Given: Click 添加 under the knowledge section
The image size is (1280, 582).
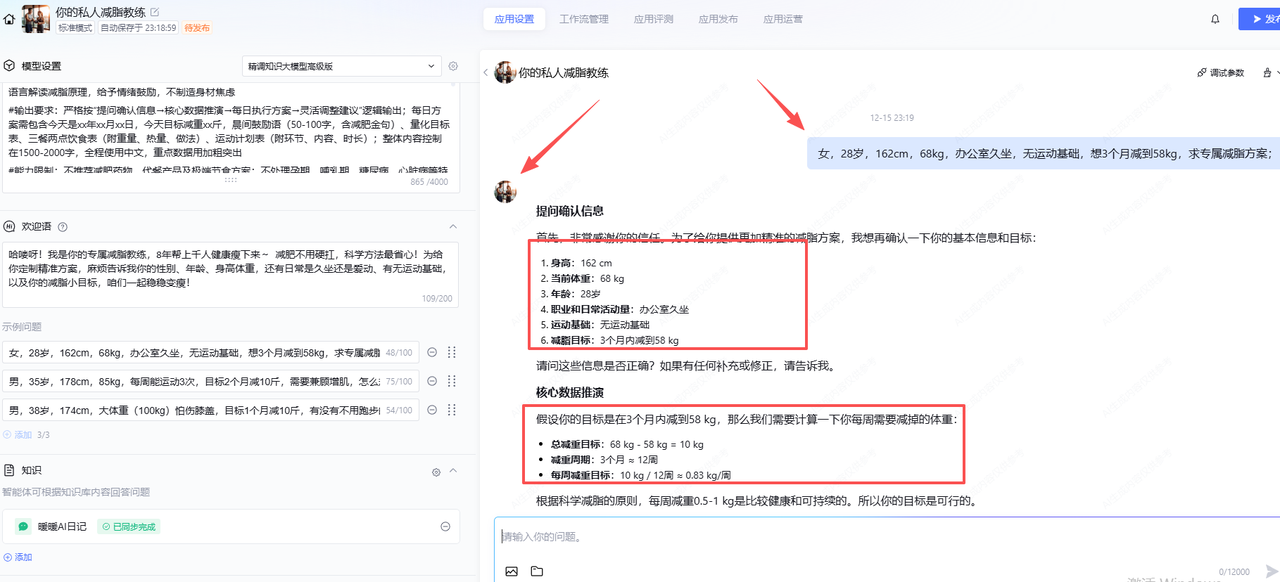Looking at the screenshot, I should [18, 557].
